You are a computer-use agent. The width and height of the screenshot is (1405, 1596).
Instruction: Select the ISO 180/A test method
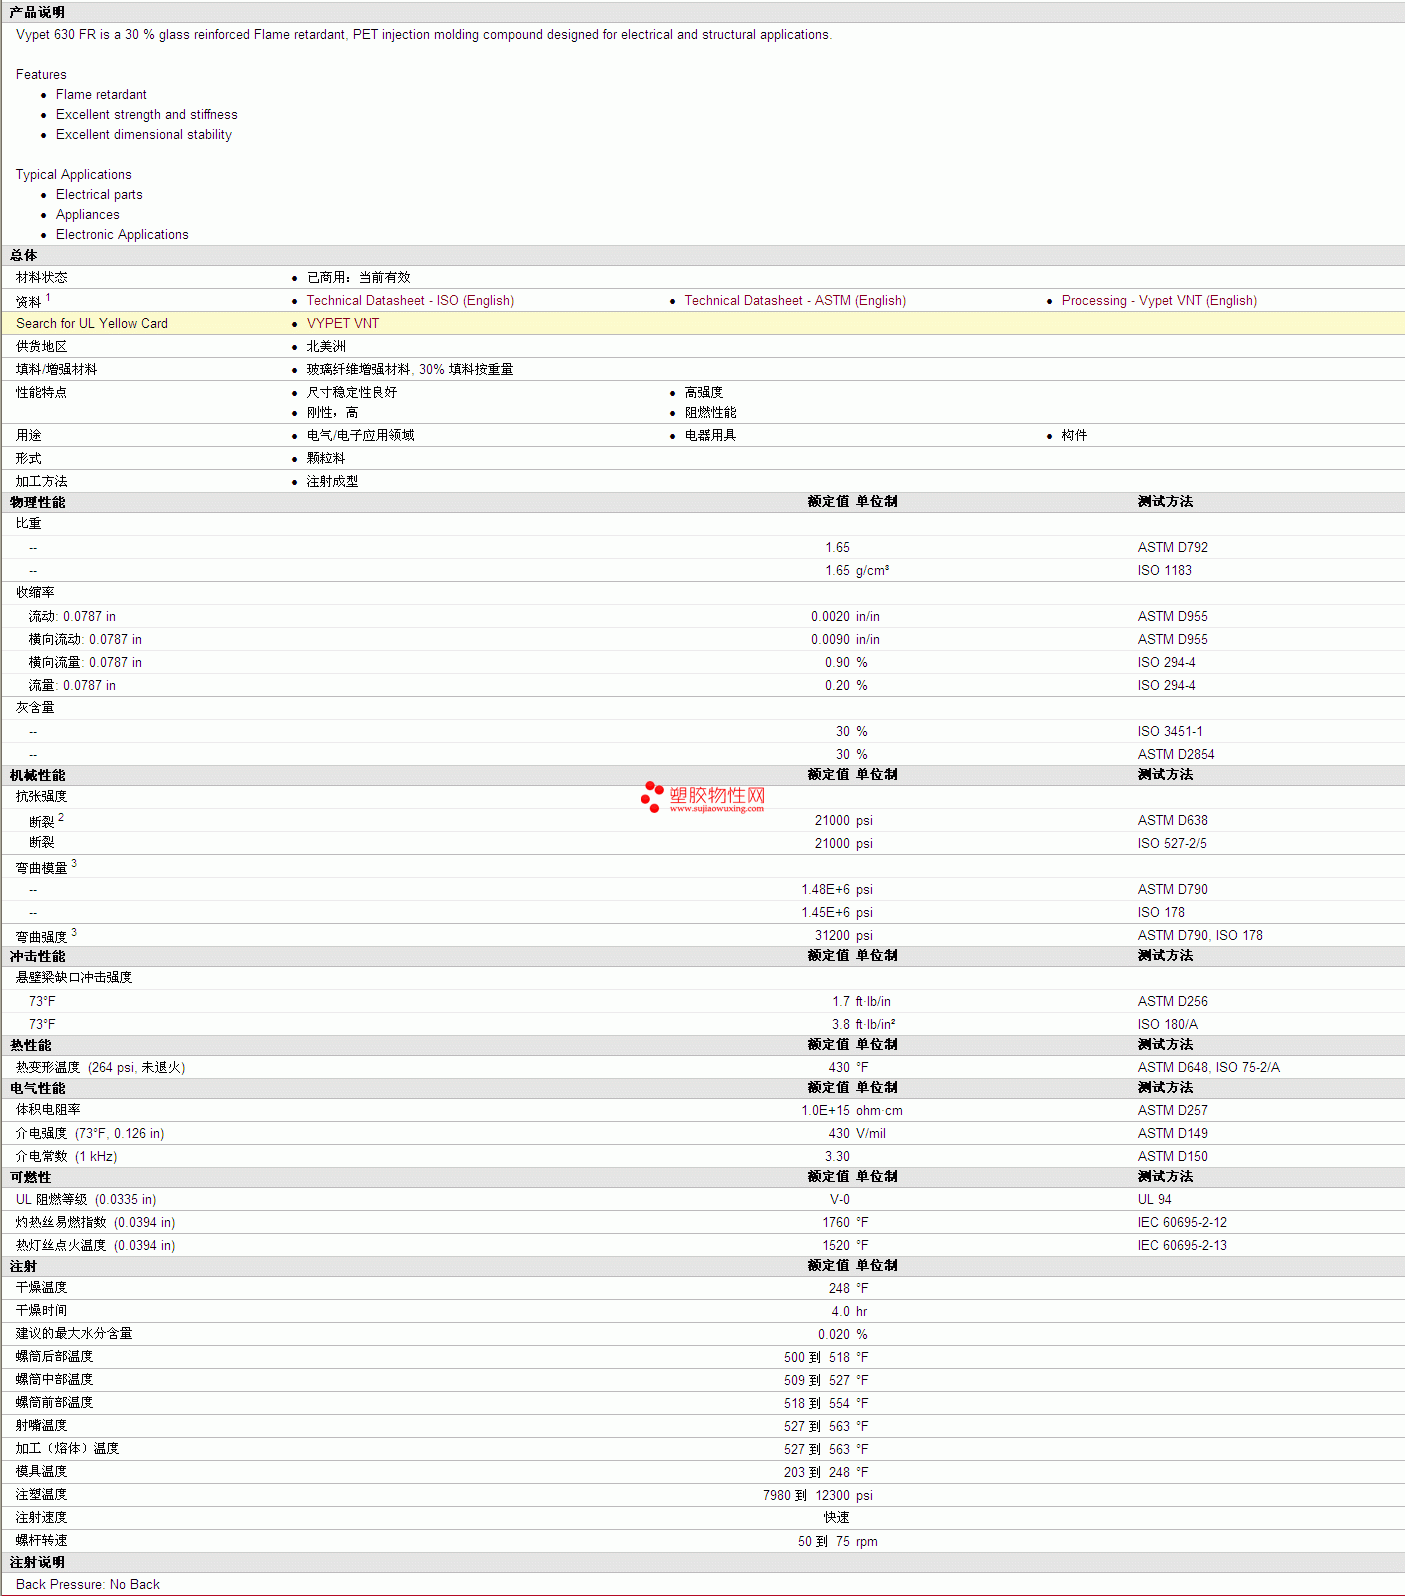click(1167, 1024)
